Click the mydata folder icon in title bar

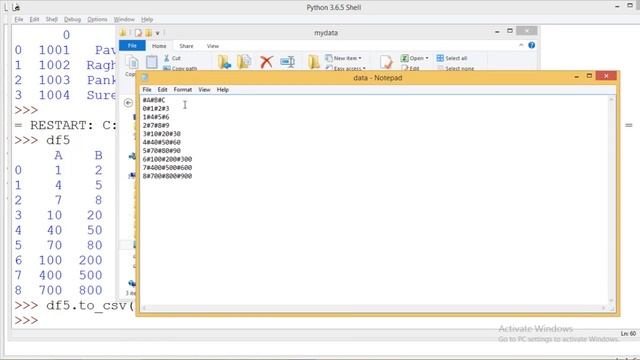tap(123, 33)
